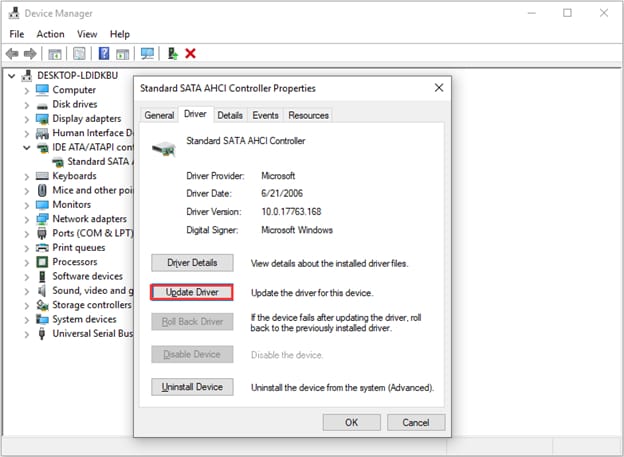Click the Keyboards category icon
The width and height of the screenshot is (624, 457).
42,176
